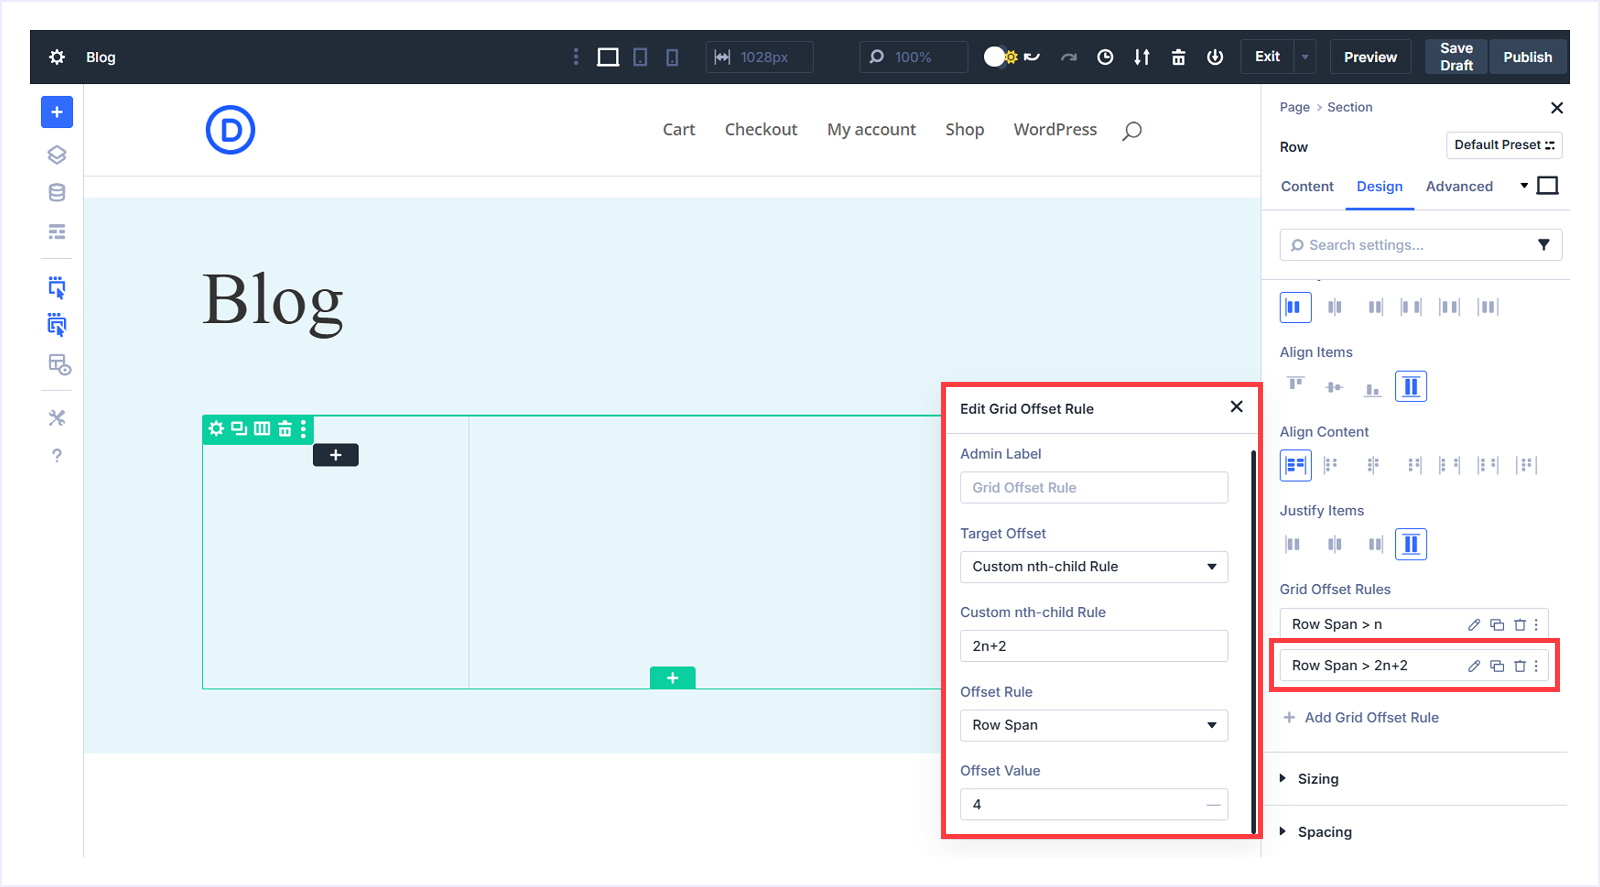Screen dimensions: 1600x887
Task: Open more options for 'Row Span > n' rule
Action: 1537,625
